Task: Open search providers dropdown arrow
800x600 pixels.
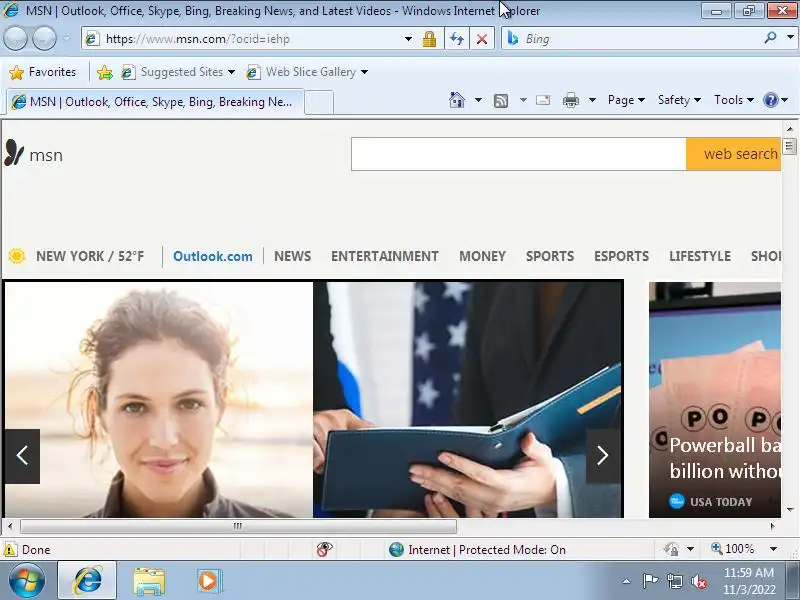Action: click(790, 38)
